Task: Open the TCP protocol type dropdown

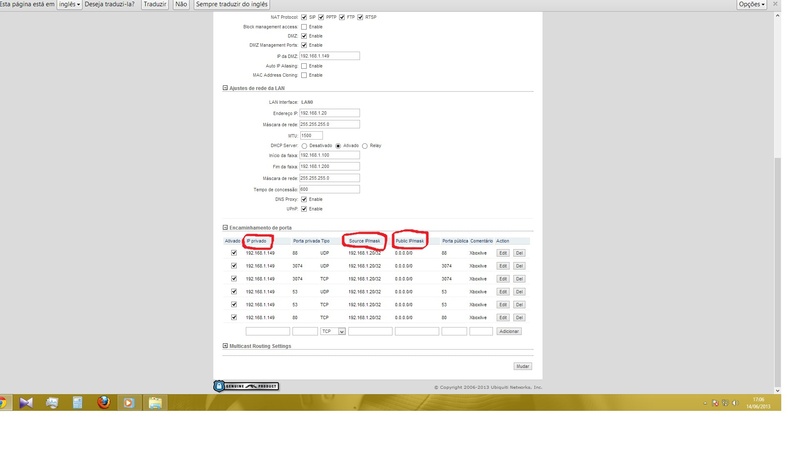Action: pyautogui.click(x=333, y=331)
